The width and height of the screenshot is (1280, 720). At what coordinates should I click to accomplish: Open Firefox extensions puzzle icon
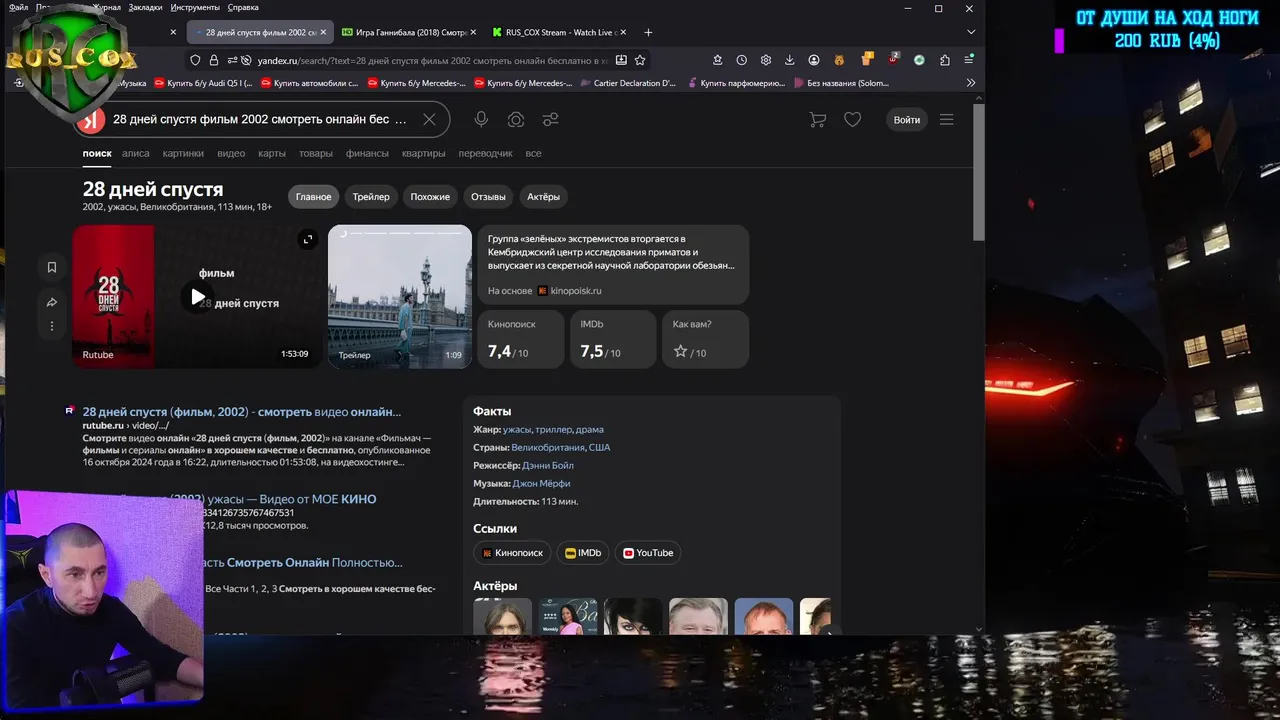tap(944, 60)
